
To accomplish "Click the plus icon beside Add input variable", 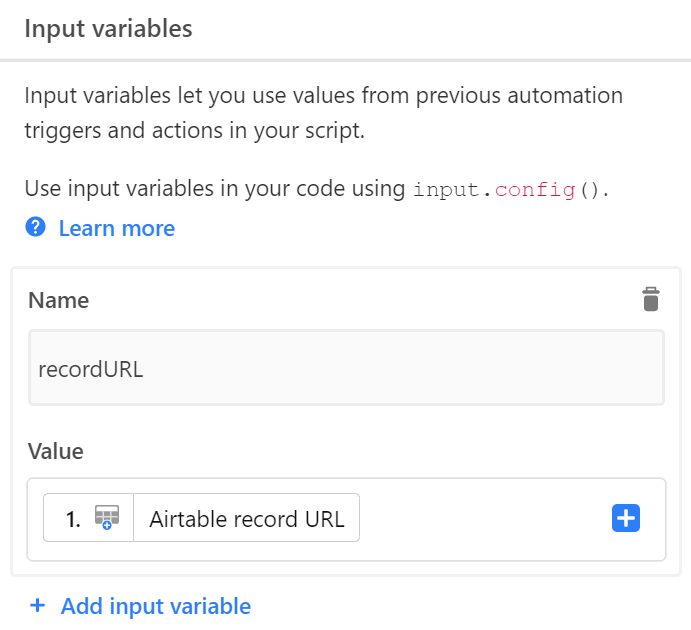I will coord(37,605).
